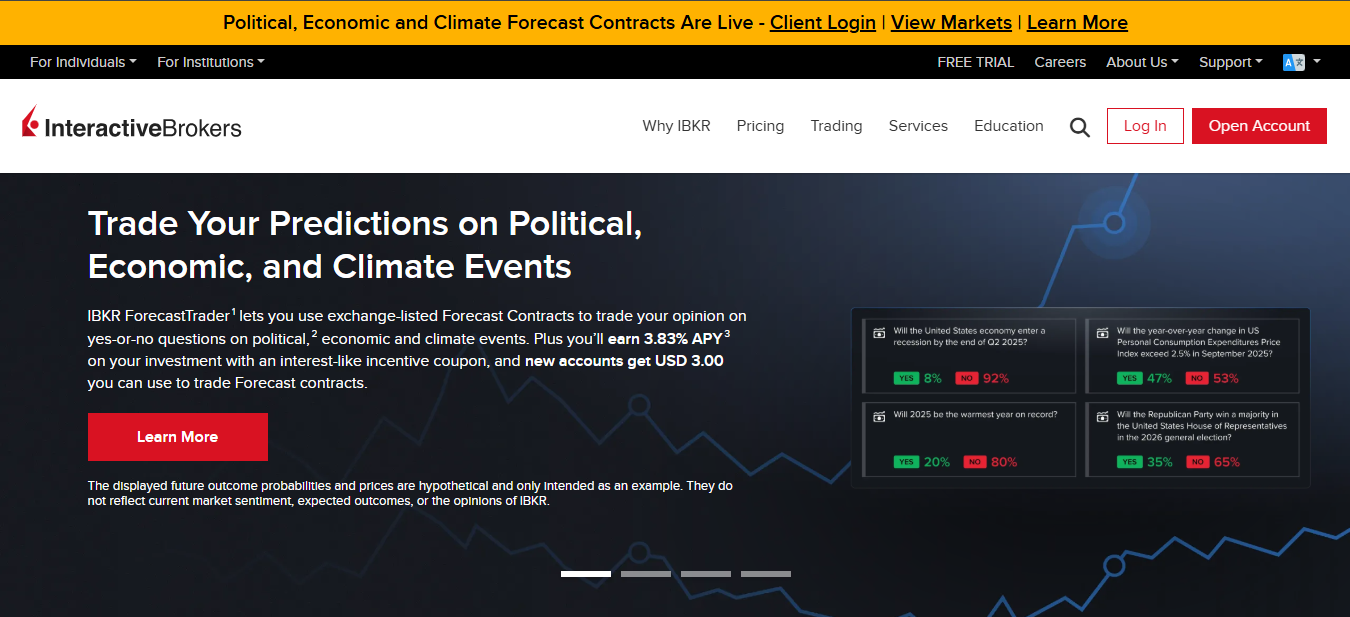Go to the second carousel slide indicator
Image resolution: width=1350 pixels, height=617 pixels.
click(646, 574)
